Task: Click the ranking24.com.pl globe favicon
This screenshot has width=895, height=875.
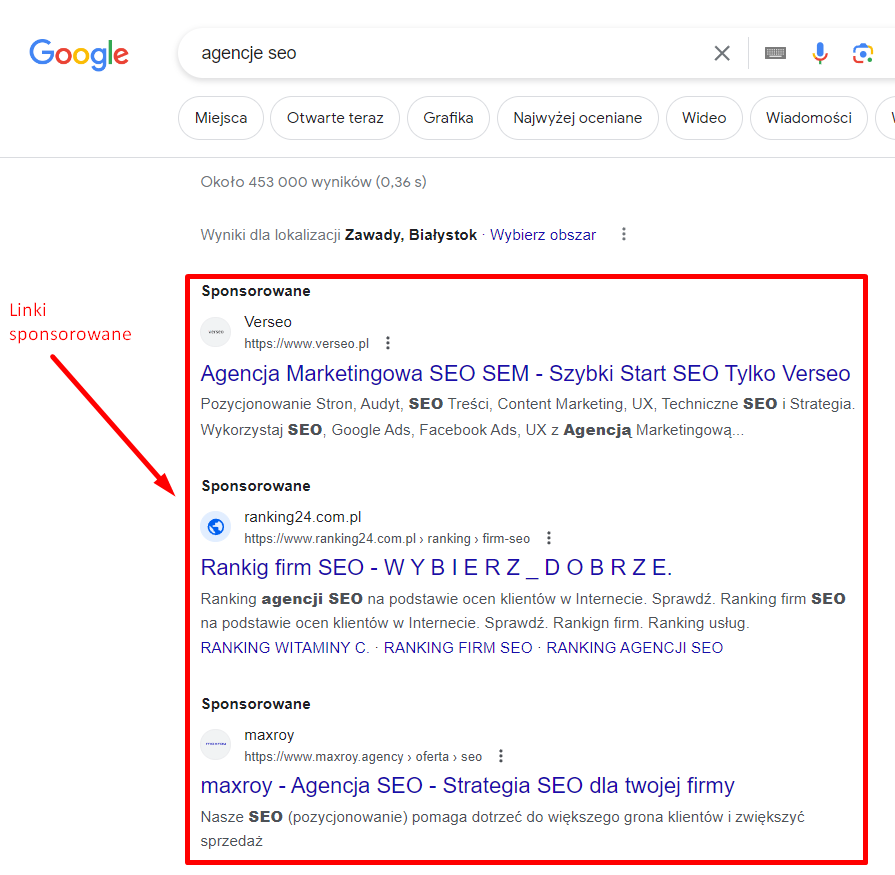Action: 216,526
